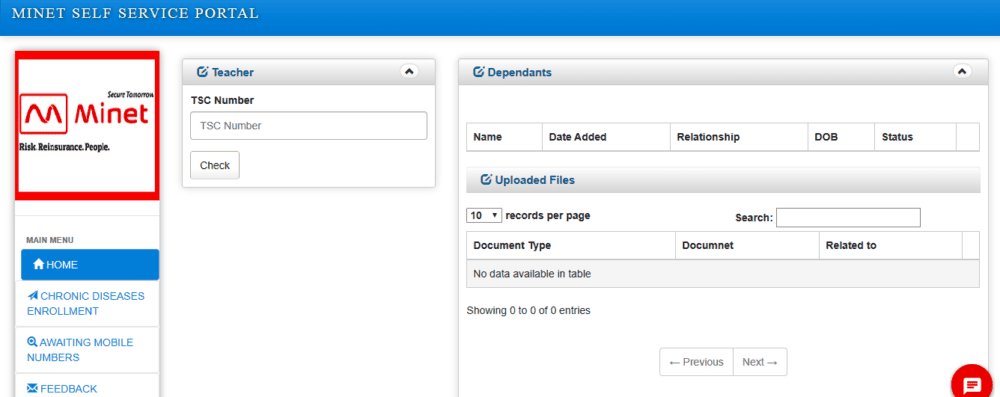Collapse the Dependants panel
The height and width of the screenshot is (397, 1000).
coord(962,71)
